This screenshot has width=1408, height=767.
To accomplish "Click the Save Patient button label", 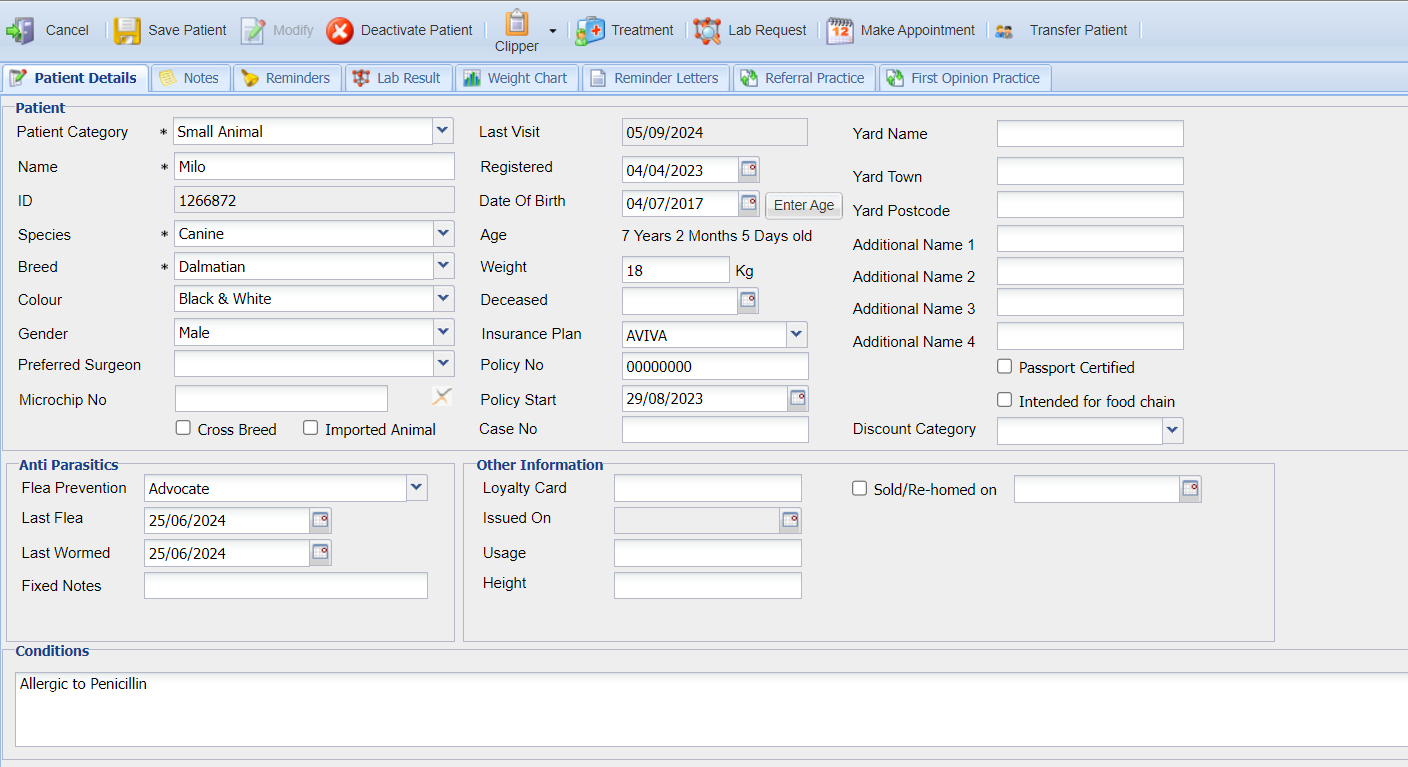I will click(188, 30).
